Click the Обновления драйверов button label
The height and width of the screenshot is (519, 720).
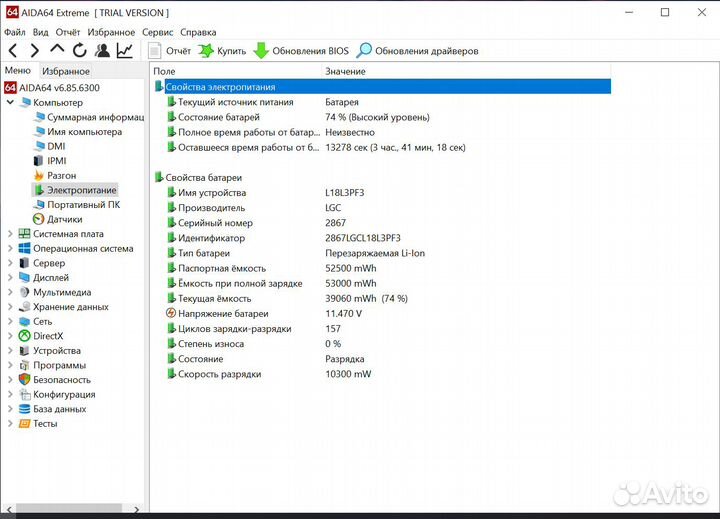[427, 51]
